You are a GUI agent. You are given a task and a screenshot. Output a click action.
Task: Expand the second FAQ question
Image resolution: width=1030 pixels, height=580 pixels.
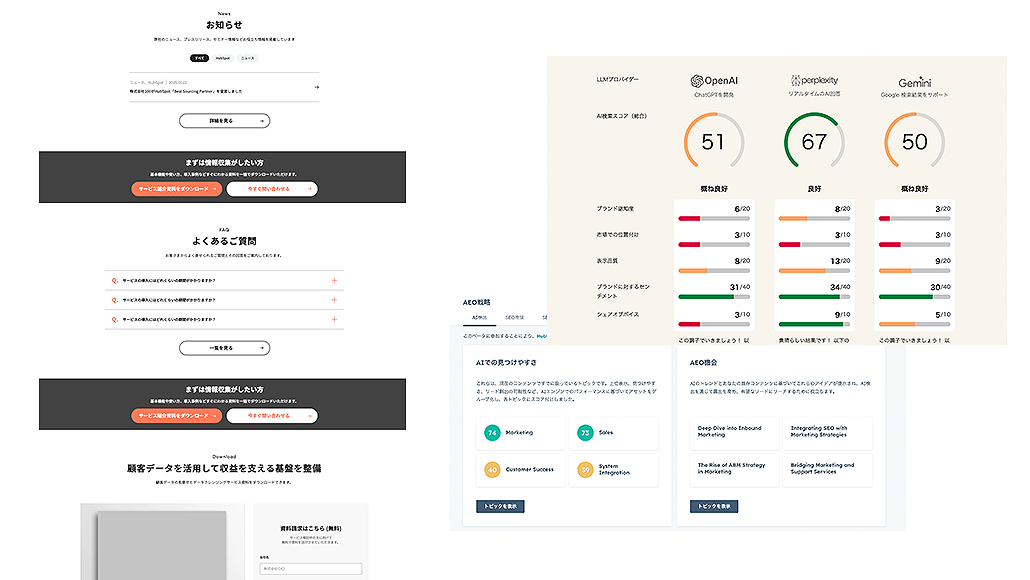pos(334,300)
